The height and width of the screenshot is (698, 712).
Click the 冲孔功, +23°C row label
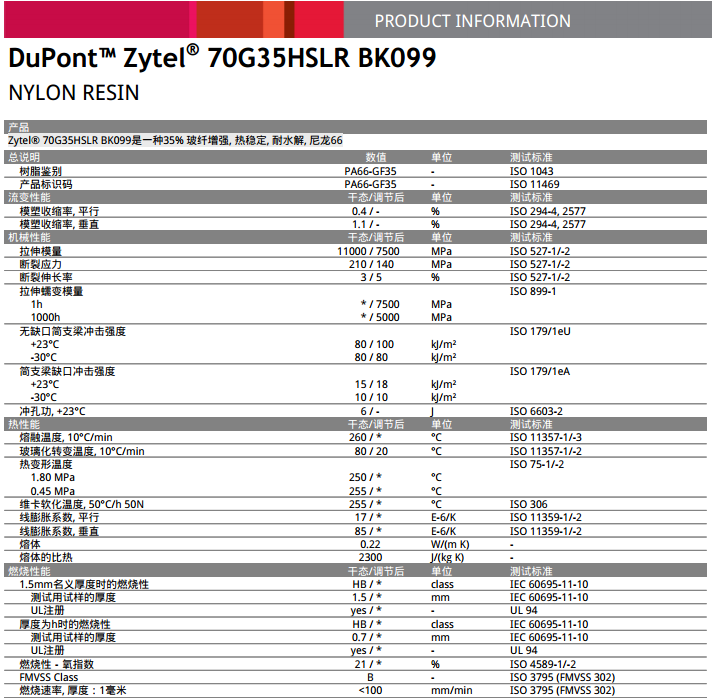[x=52, y=411]
